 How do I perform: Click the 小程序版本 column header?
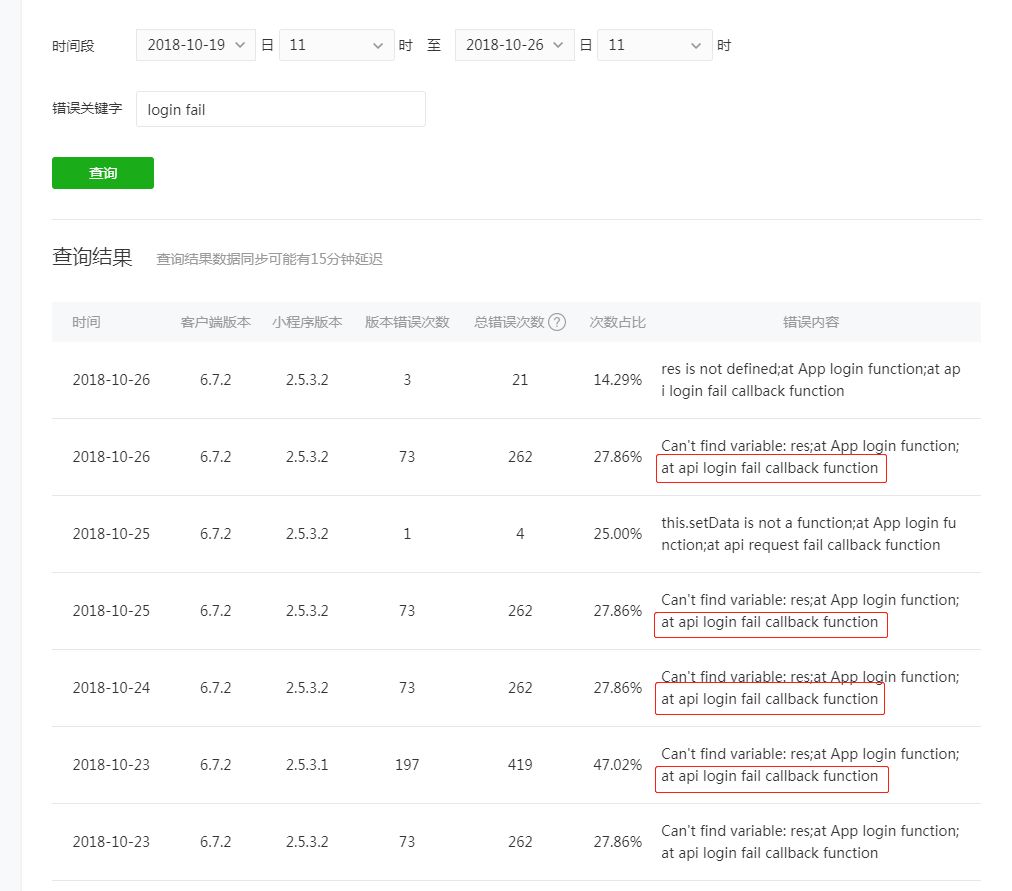pos(307,322)
